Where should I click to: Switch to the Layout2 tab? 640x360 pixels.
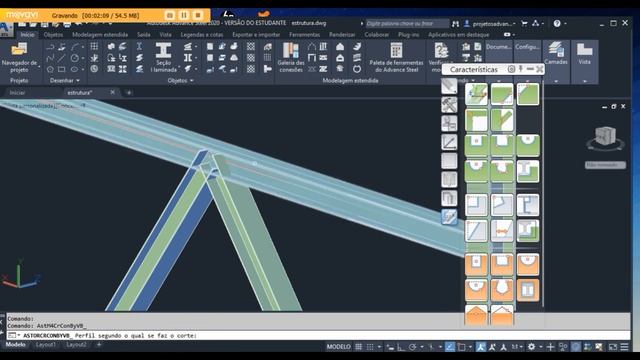pyautogui.click(x=76, y=345)
